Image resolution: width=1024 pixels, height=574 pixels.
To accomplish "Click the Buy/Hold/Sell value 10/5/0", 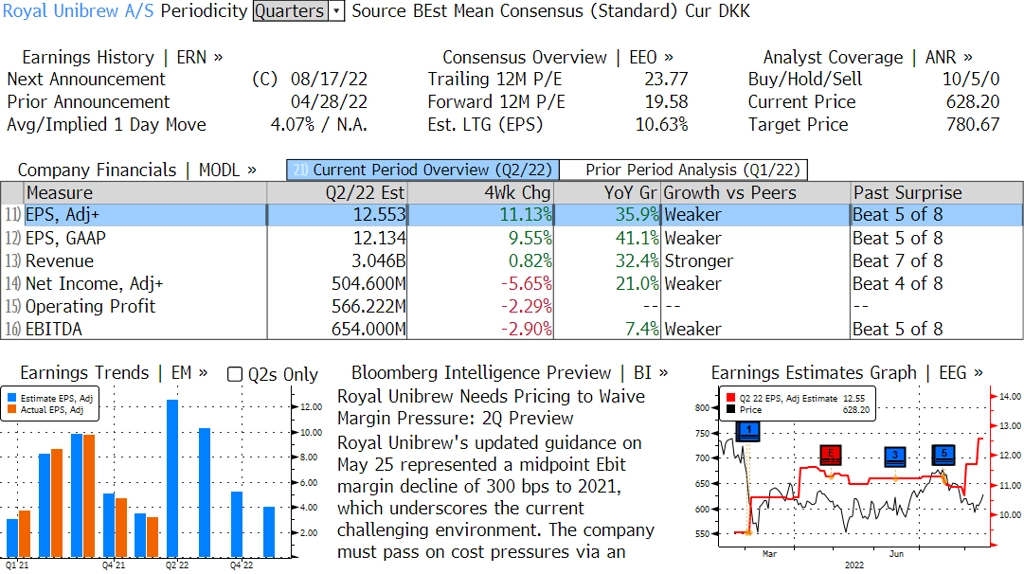I will [x=970, y=79].
